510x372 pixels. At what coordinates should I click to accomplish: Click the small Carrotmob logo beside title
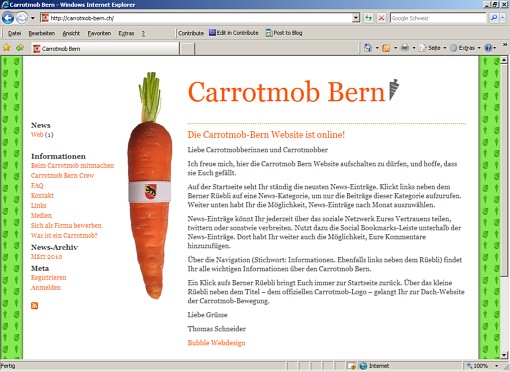point(394,89)
